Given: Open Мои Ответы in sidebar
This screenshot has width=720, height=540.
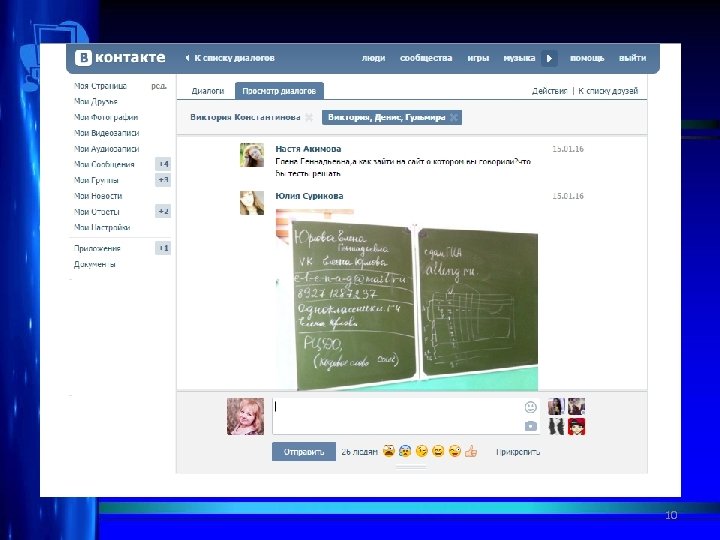Looking at the screenshot, I should 97,212.
